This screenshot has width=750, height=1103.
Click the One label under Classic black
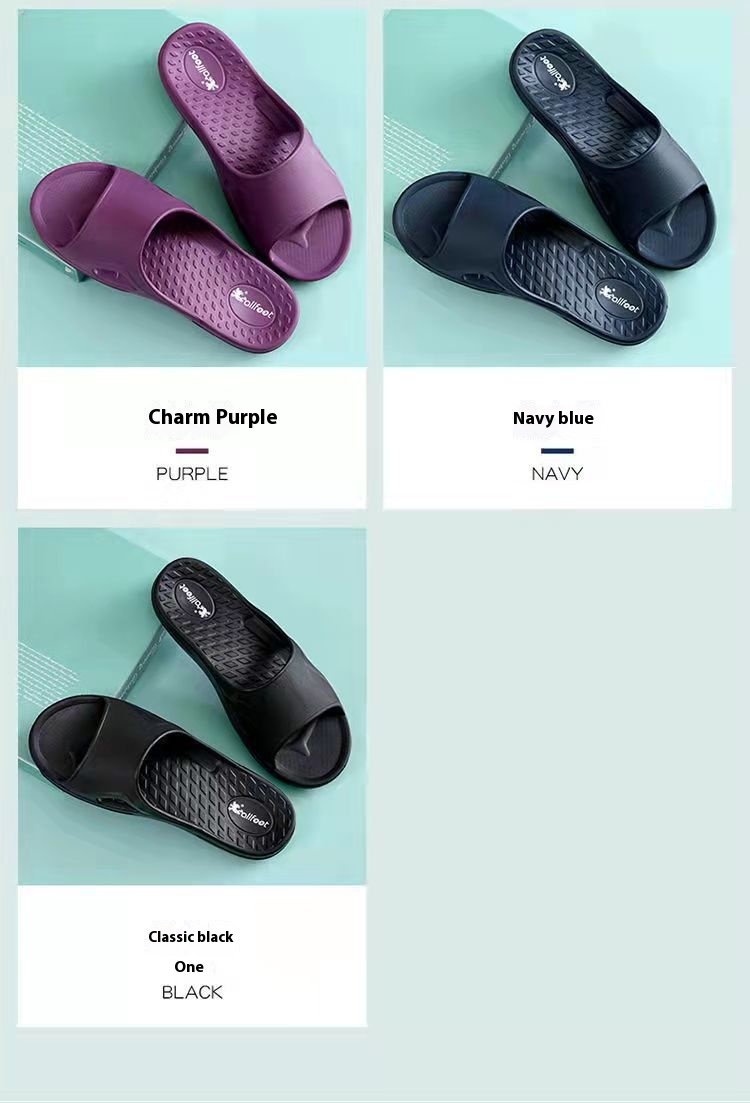click(189, 967)
